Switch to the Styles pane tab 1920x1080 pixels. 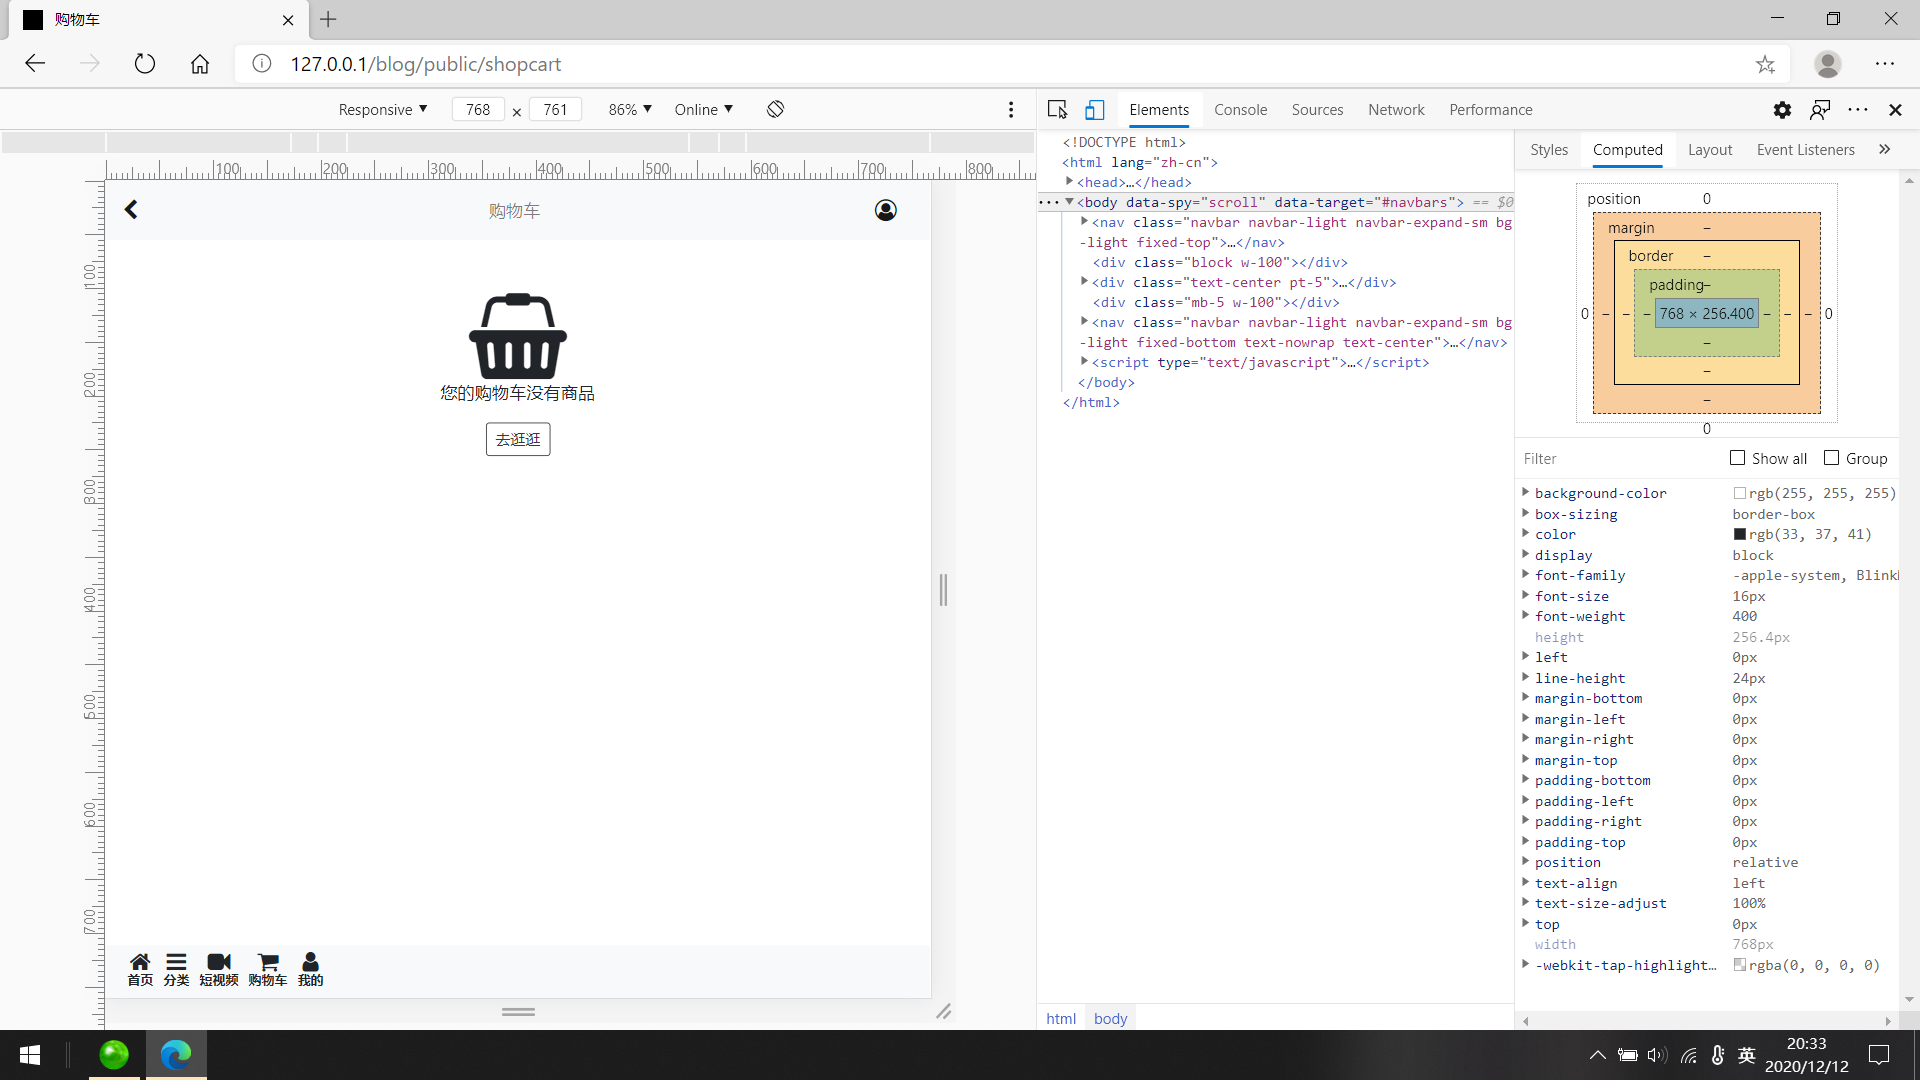pyautogui.click(x=1549, y=150)
